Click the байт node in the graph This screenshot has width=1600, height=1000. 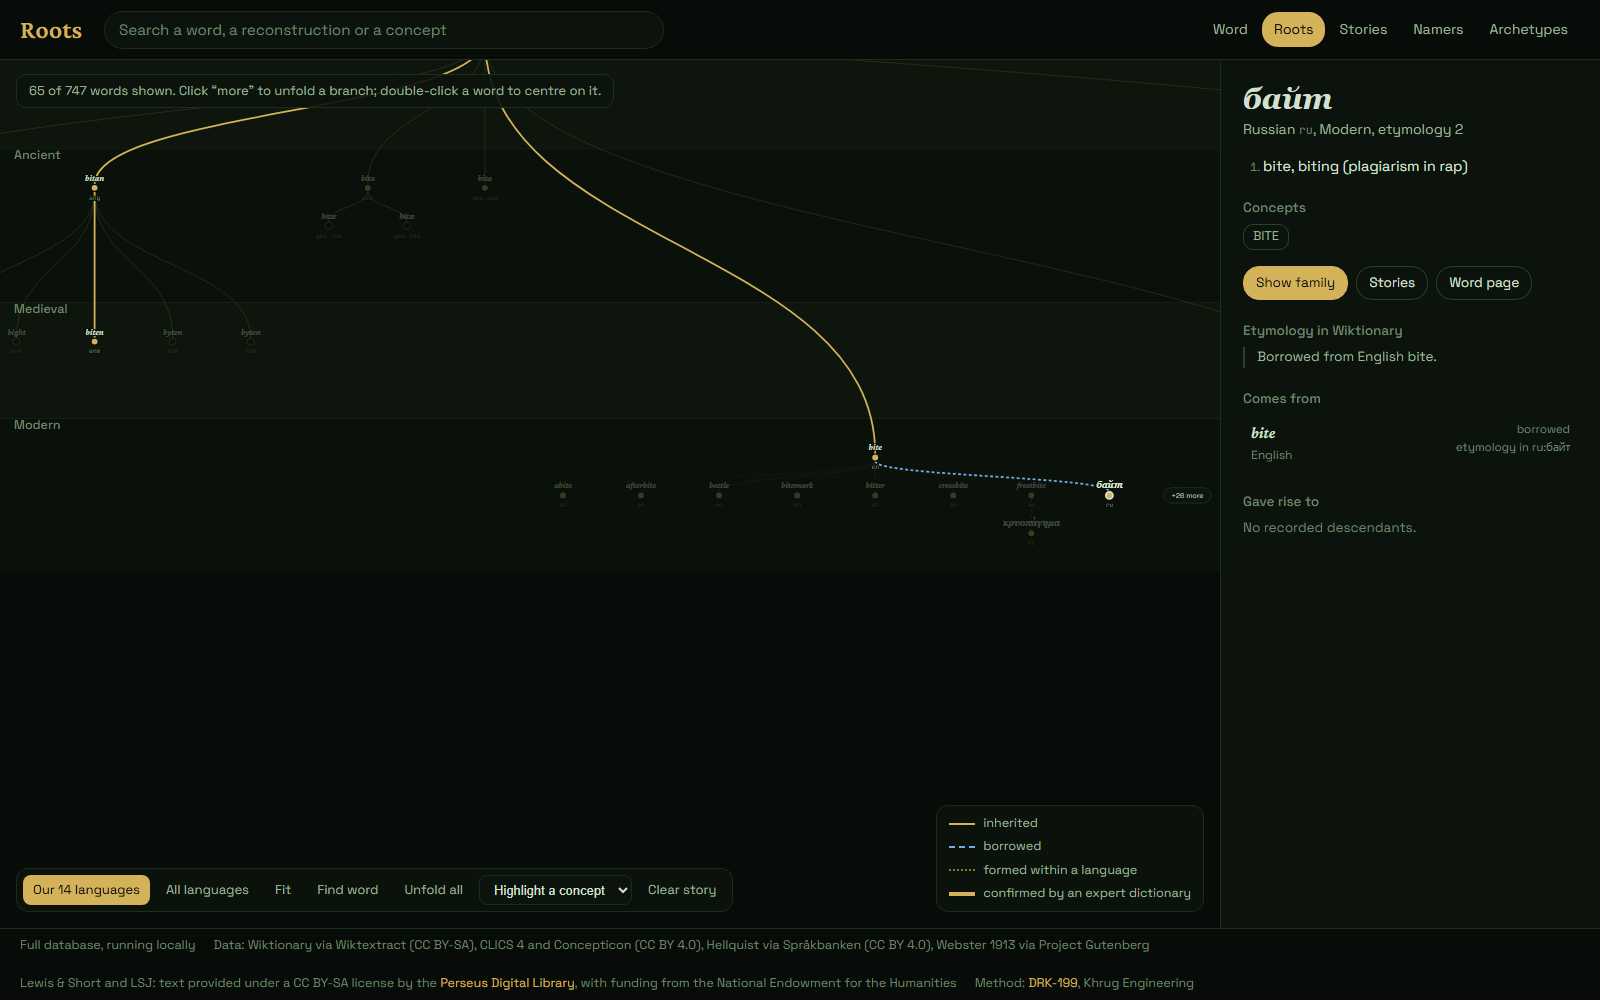[1109, 494]
